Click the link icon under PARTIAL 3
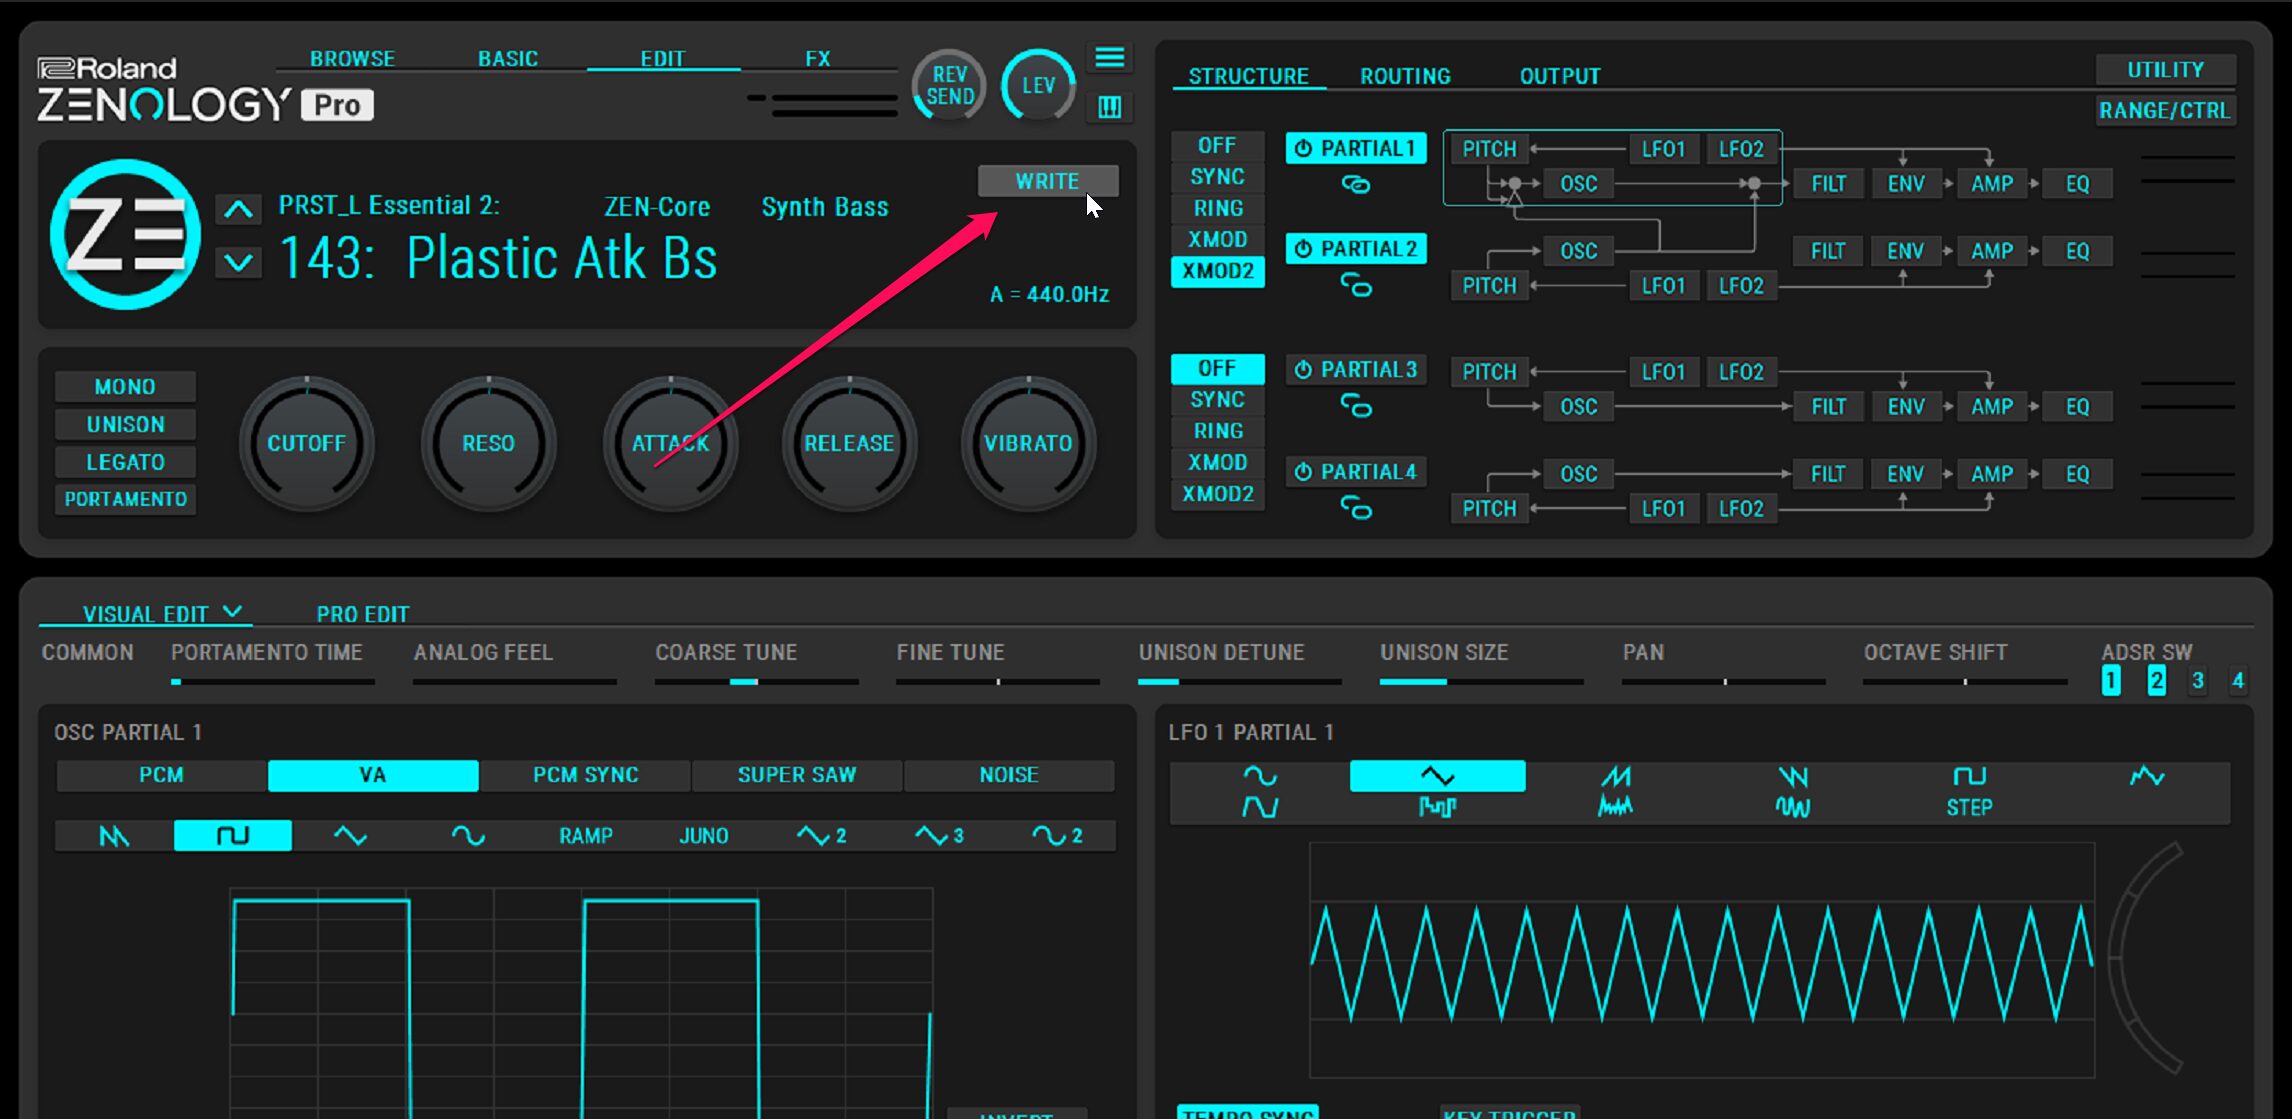This screenshot has height=1119, width=2292. click(x=1355, y=406)
